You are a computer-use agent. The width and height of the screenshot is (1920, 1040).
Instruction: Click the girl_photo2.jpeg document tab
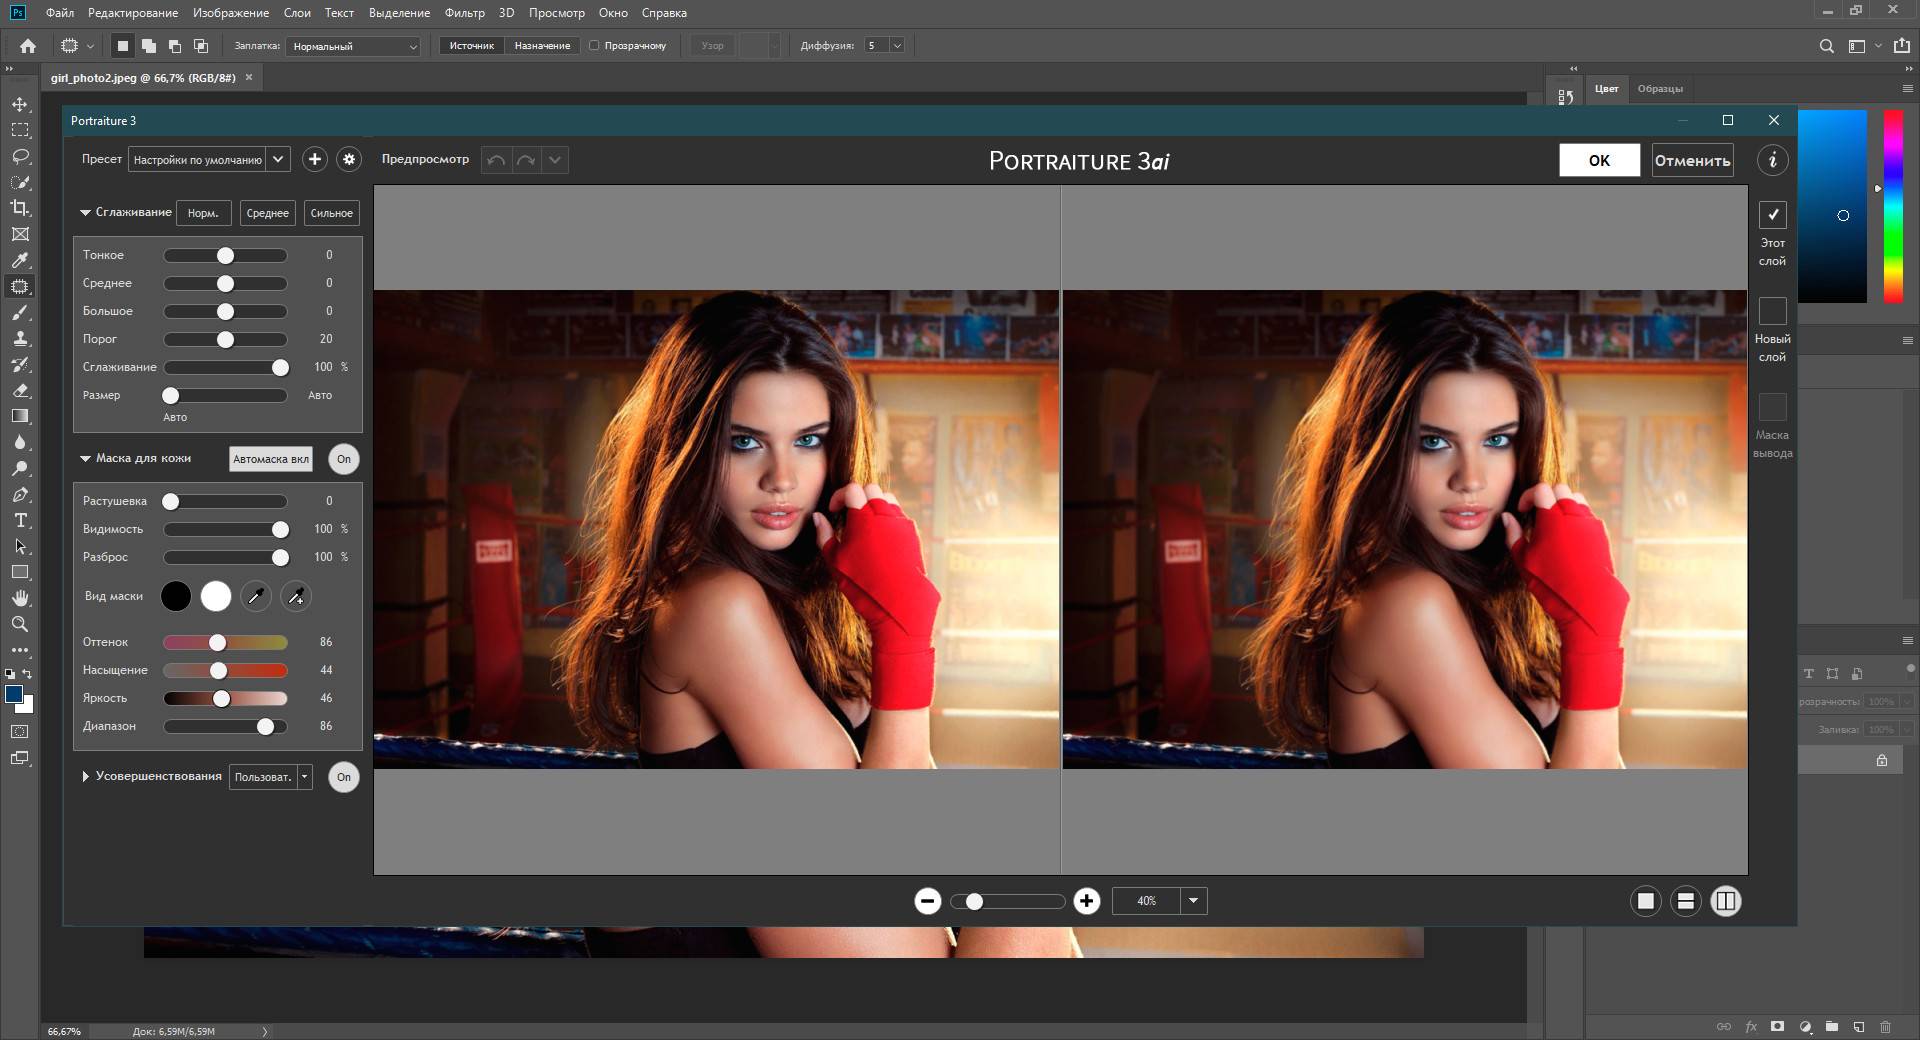143,78
